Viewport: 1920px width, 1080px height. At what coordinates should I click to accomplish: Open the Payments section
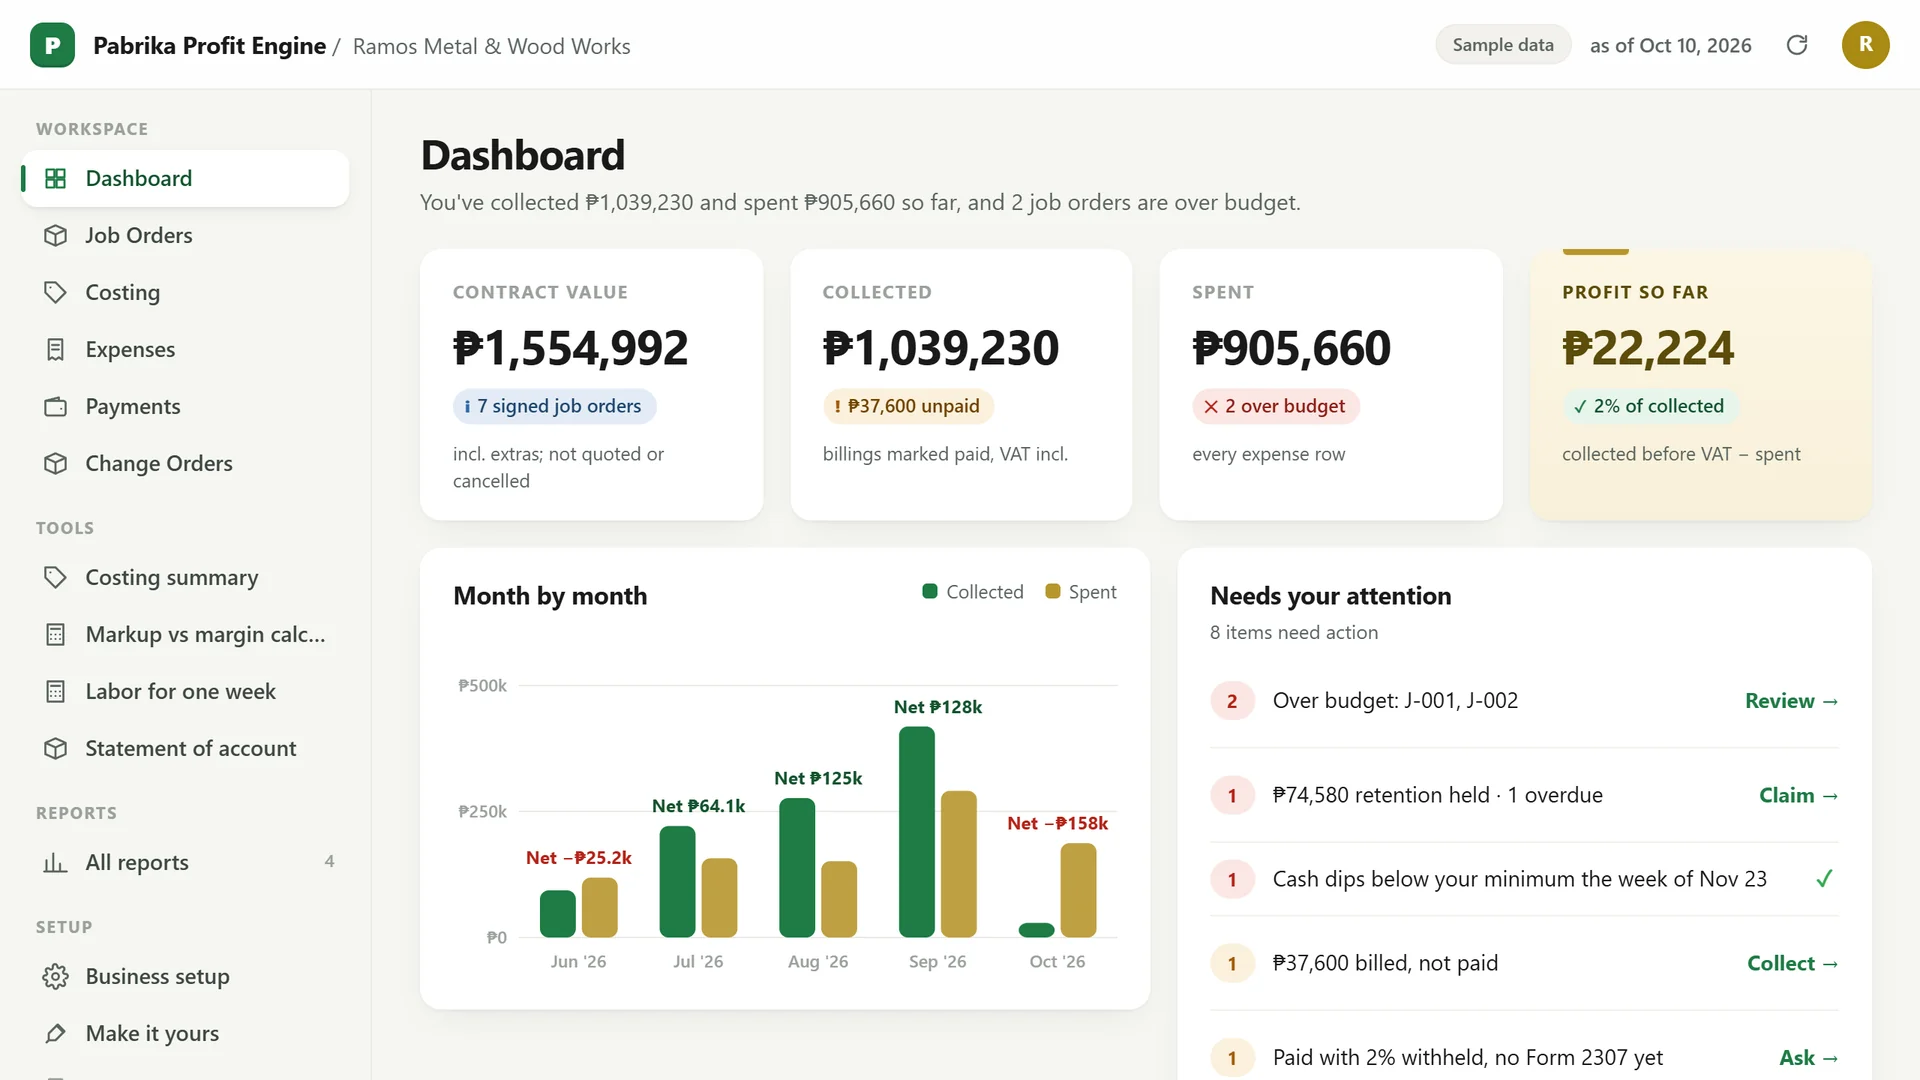coord(185,406)
